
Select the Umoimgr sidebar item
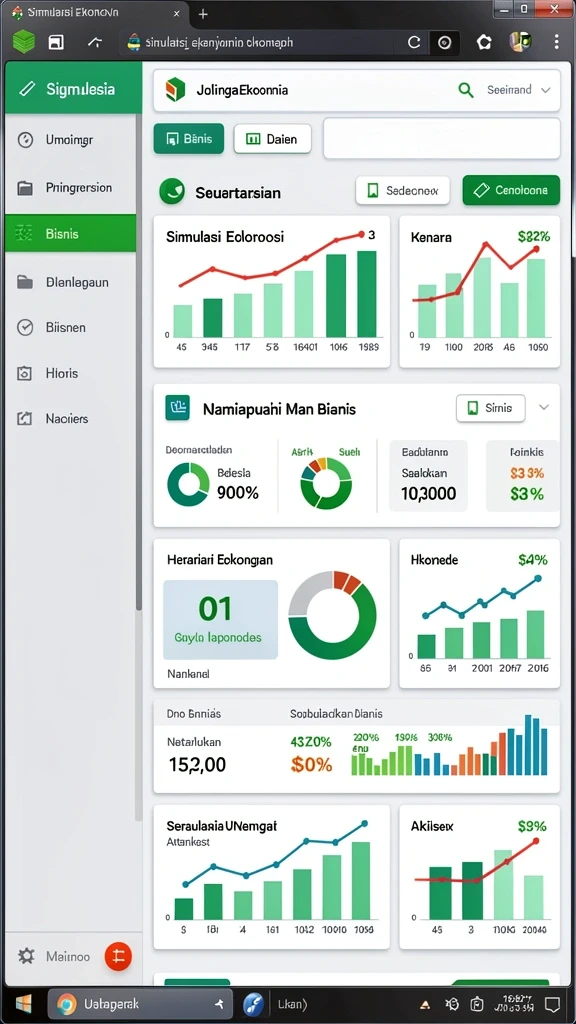[71, 140]
